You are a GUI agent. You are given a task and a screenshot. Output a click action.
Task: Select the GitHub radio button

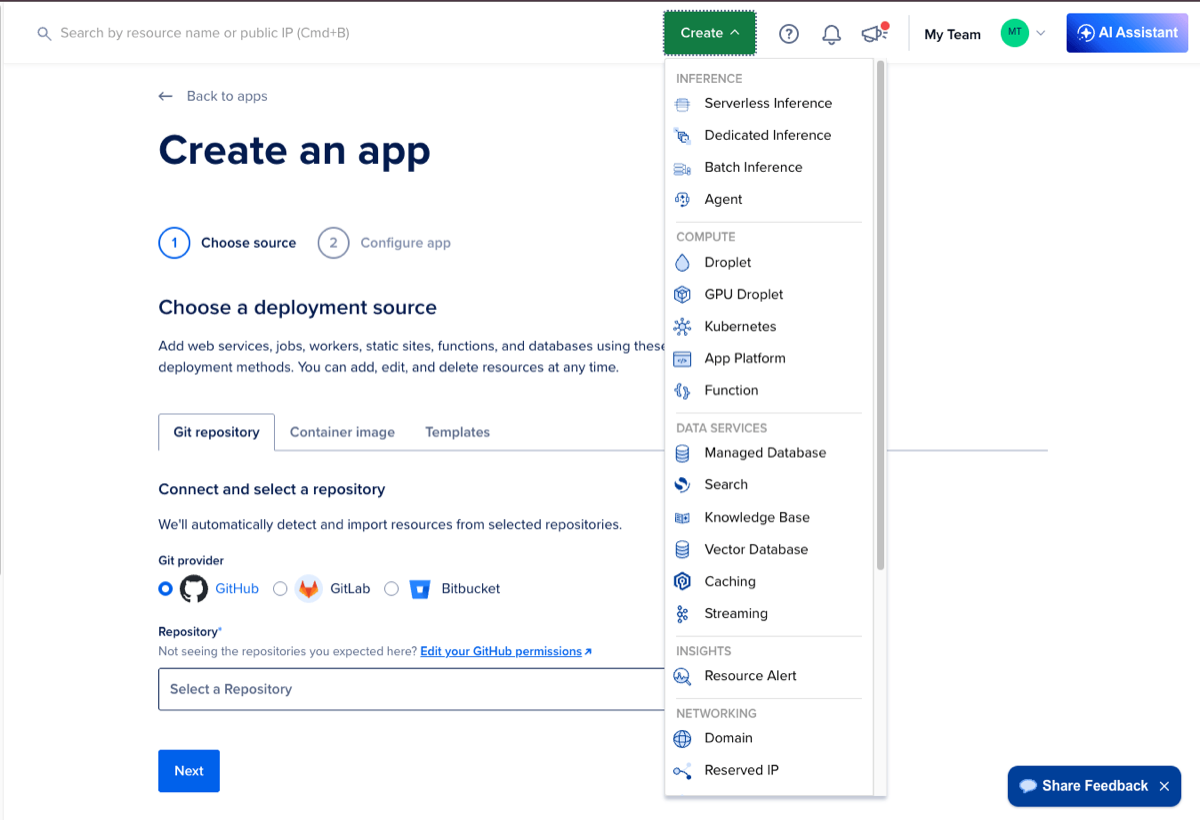coord(165,589)
